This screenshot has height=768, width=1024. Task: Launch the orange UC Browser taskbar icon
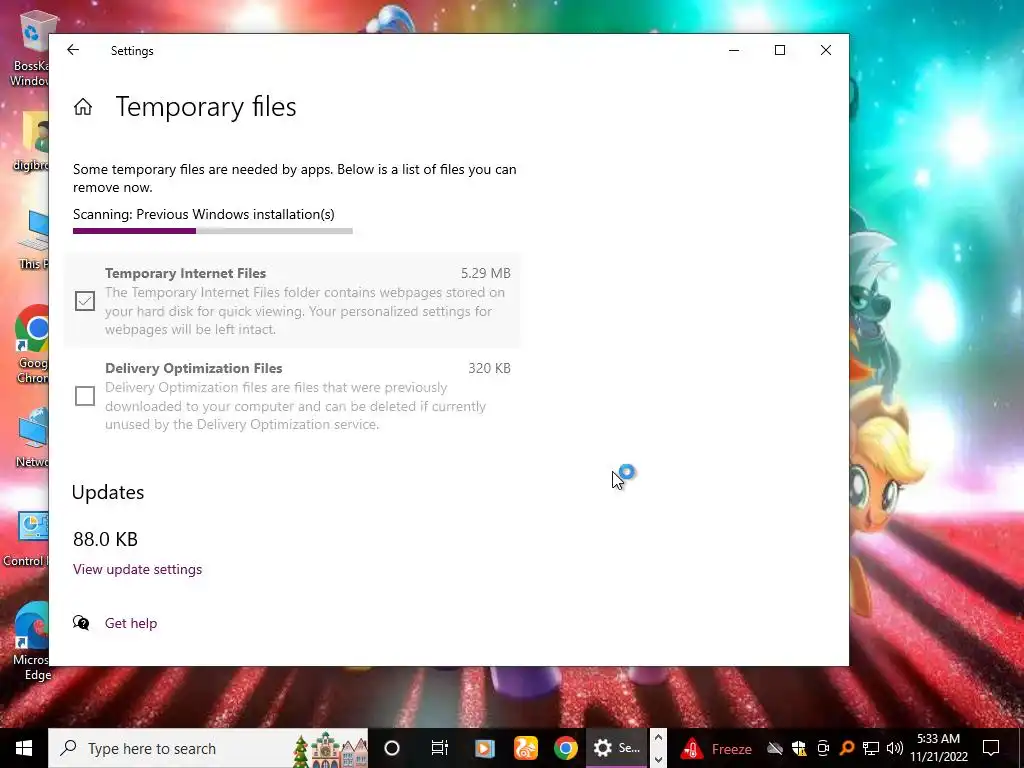pyautogui.click(x=525, y=748)
